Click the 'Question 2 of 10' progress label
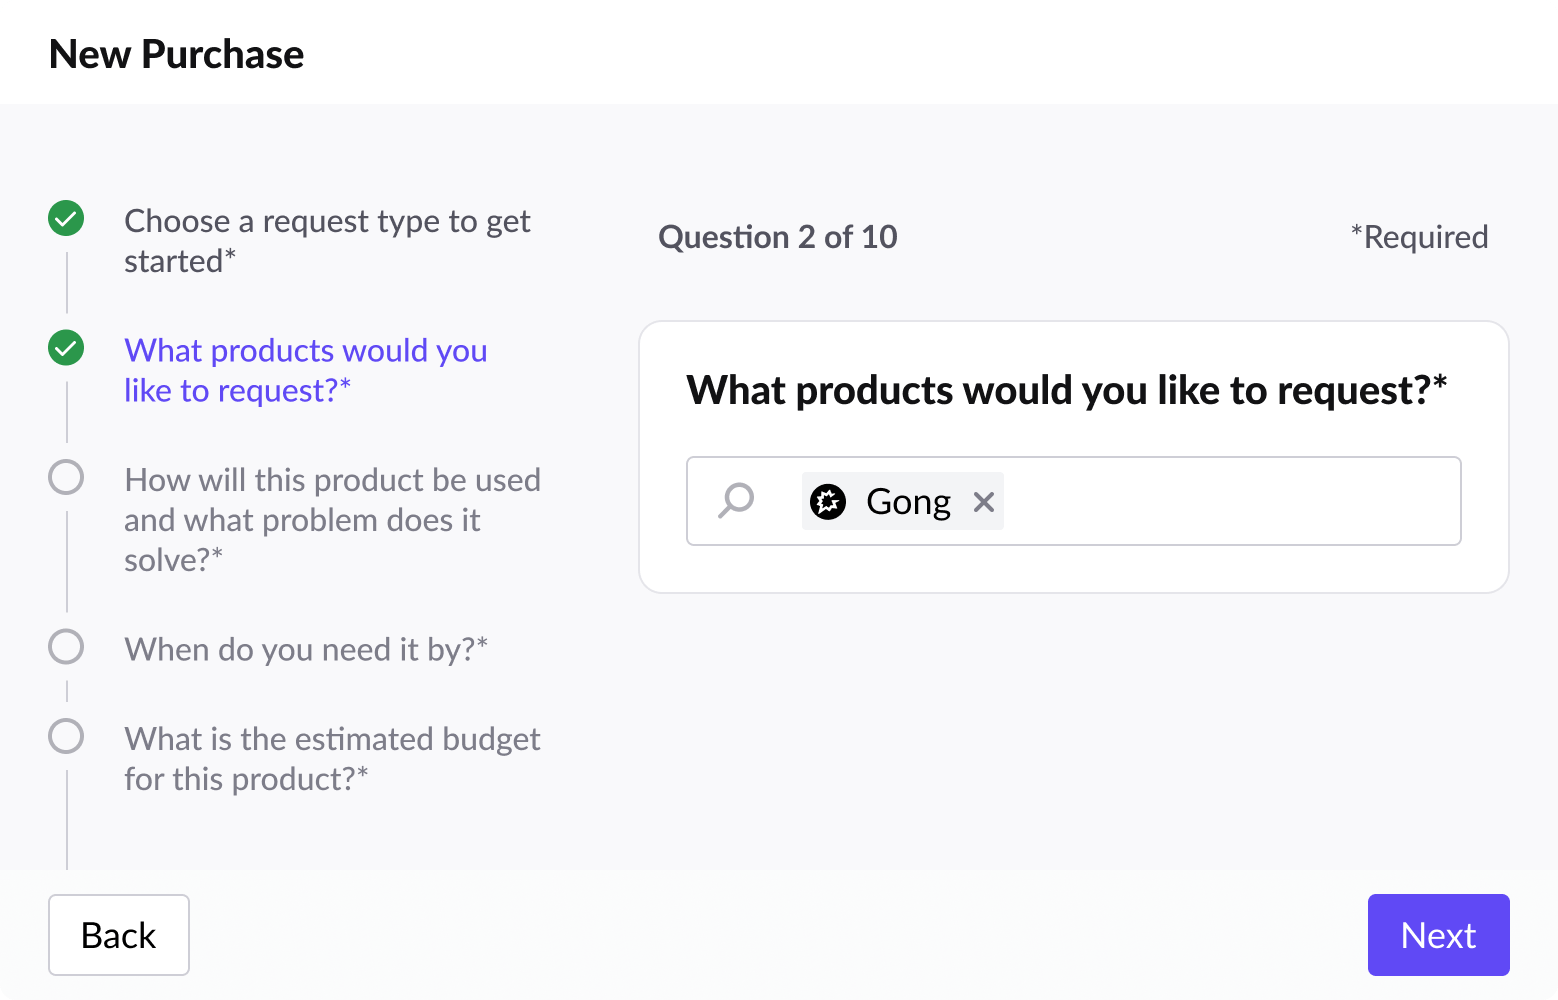Viewport: 1558px width, 1000px height. (x=777, y=237)
